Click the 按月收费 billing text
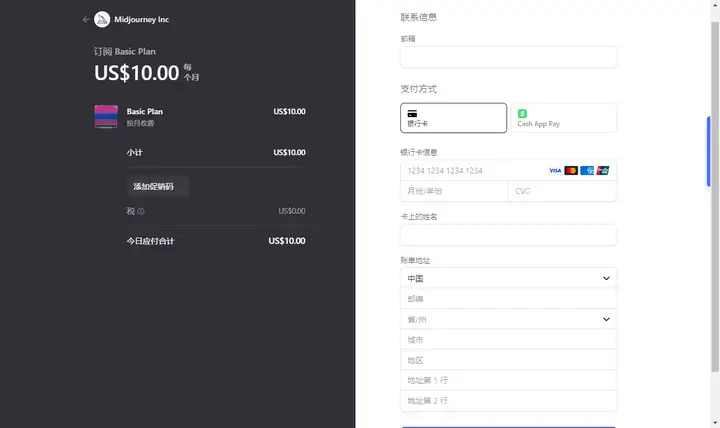720x428 pixels. (141, 123)
